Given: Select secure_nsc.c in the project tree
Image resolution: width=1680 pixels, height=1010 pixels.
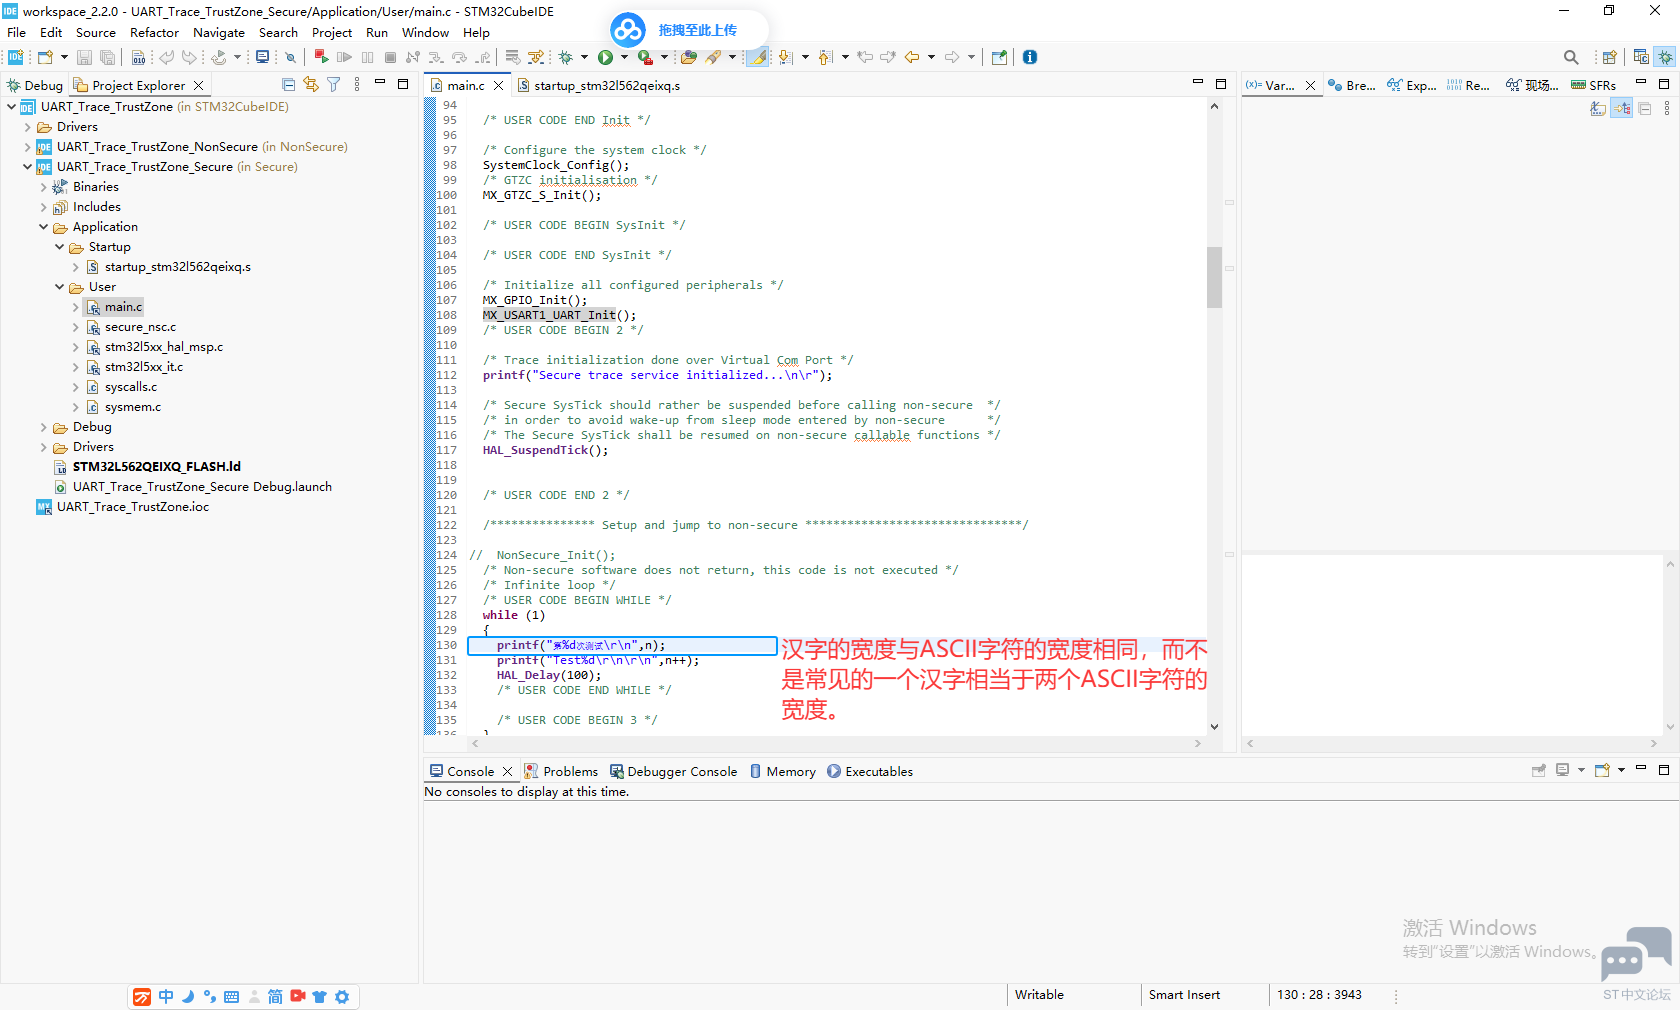Looking at the screenshot, I should [x=139, y=327].
